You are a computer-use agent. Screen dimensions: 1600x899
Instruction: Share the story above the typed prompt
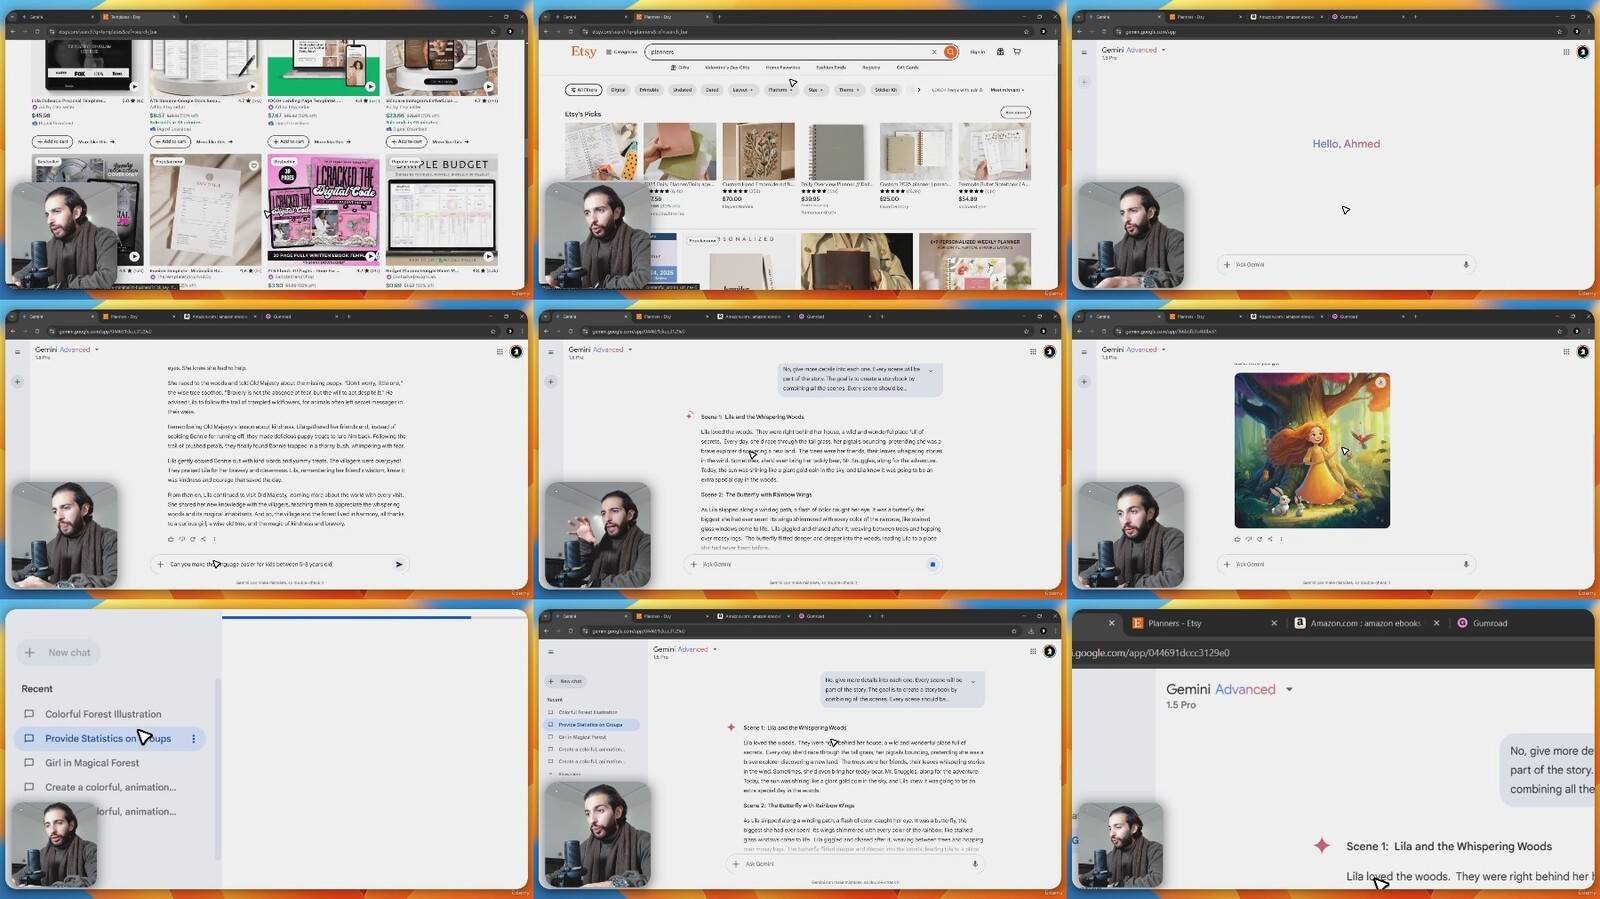click(203, 539)
